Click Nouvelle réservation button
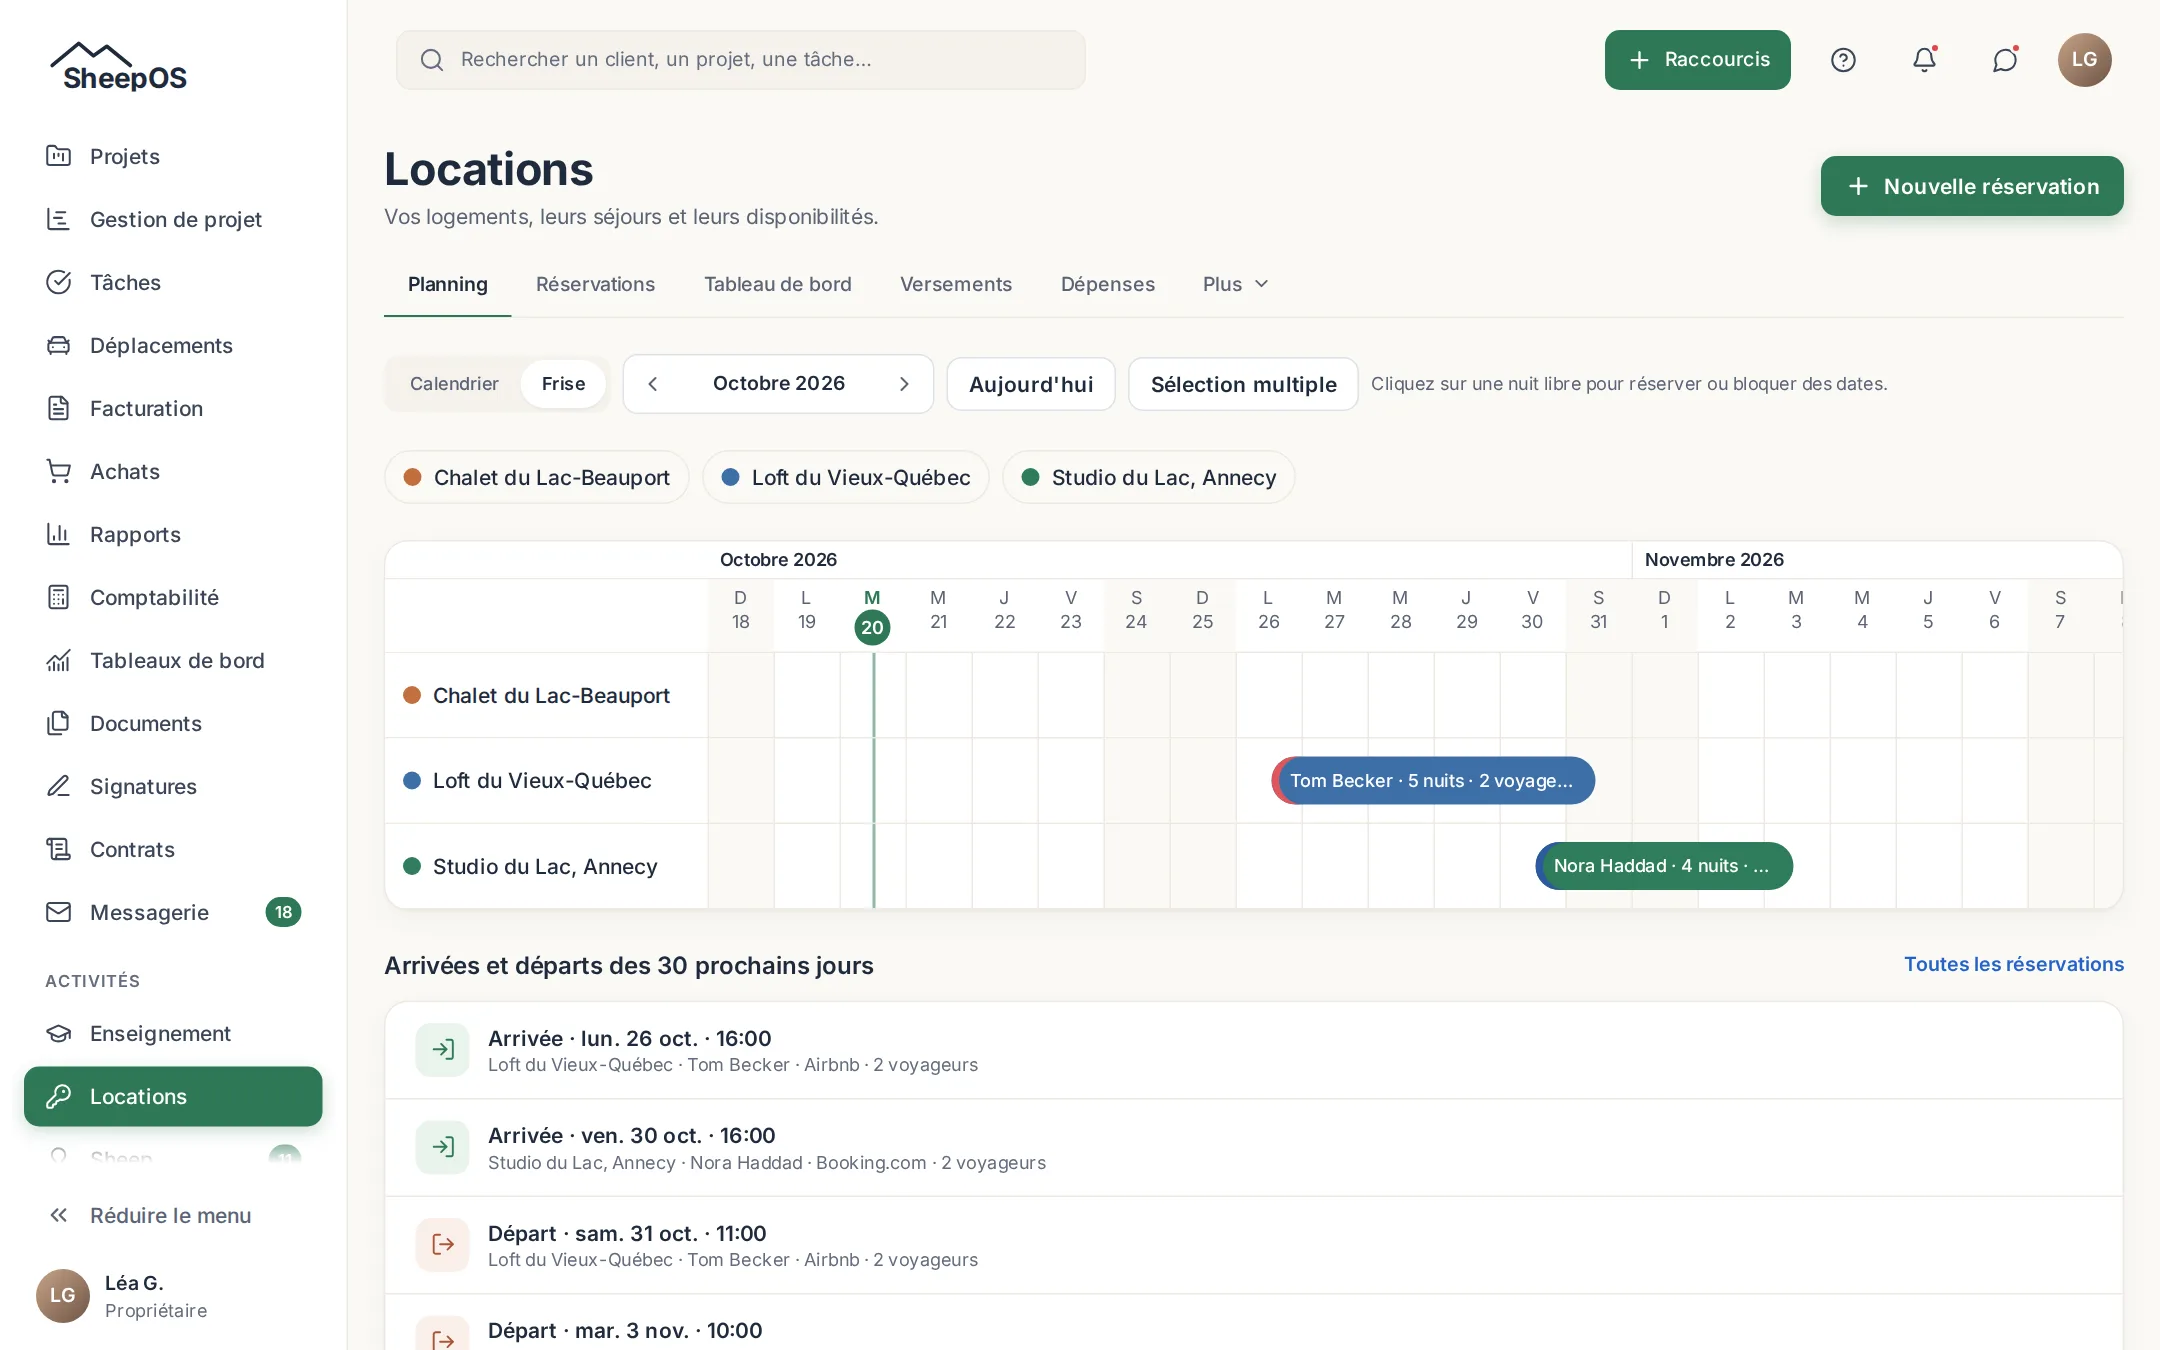This screenshot has height=1350, width=2160. click(x=1972, y=186)
